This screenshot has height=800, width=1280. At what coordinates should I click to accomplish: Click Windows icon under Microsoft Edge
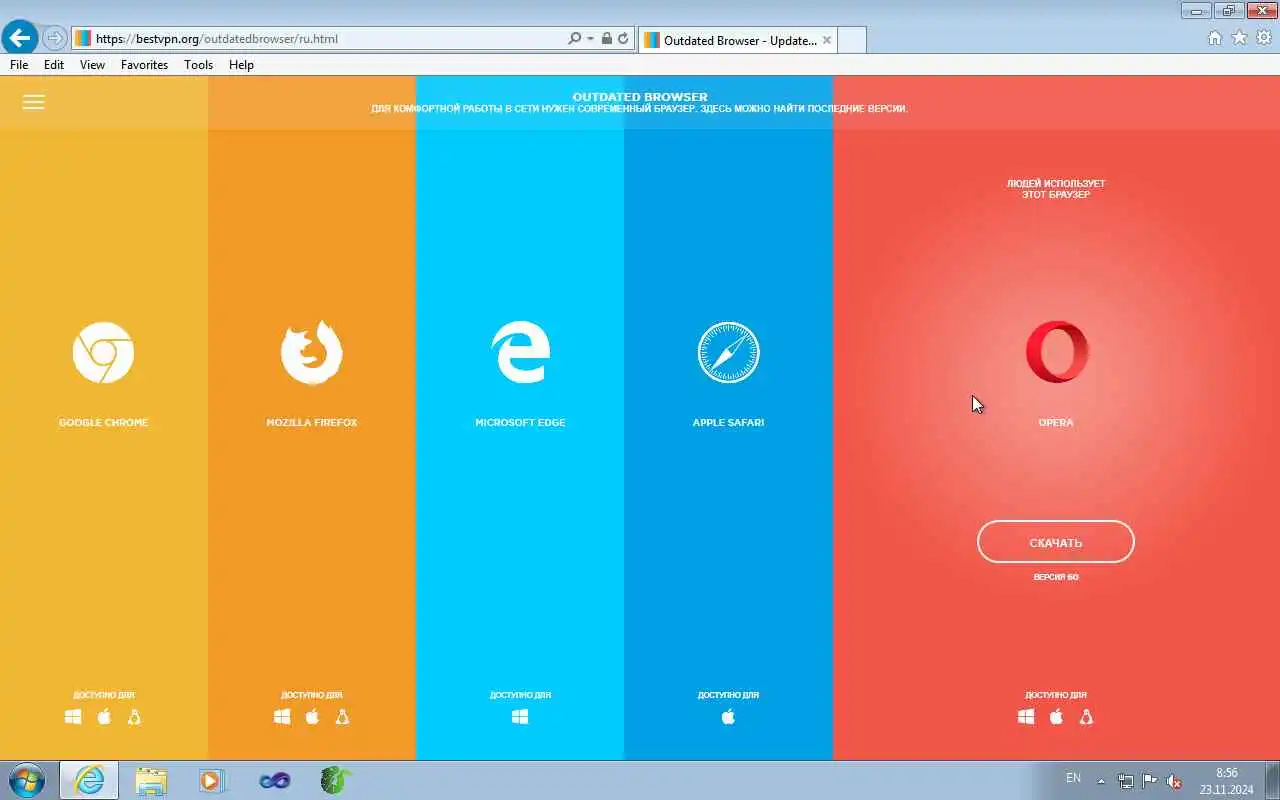[520, 717]
